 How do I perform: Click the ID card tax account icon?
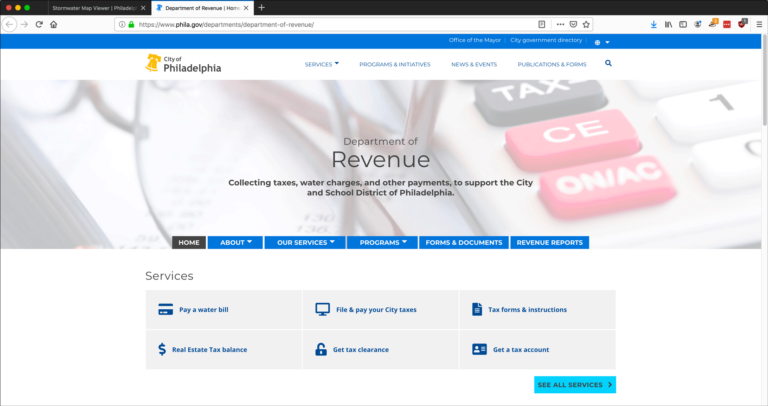click(x=479, y=349)
